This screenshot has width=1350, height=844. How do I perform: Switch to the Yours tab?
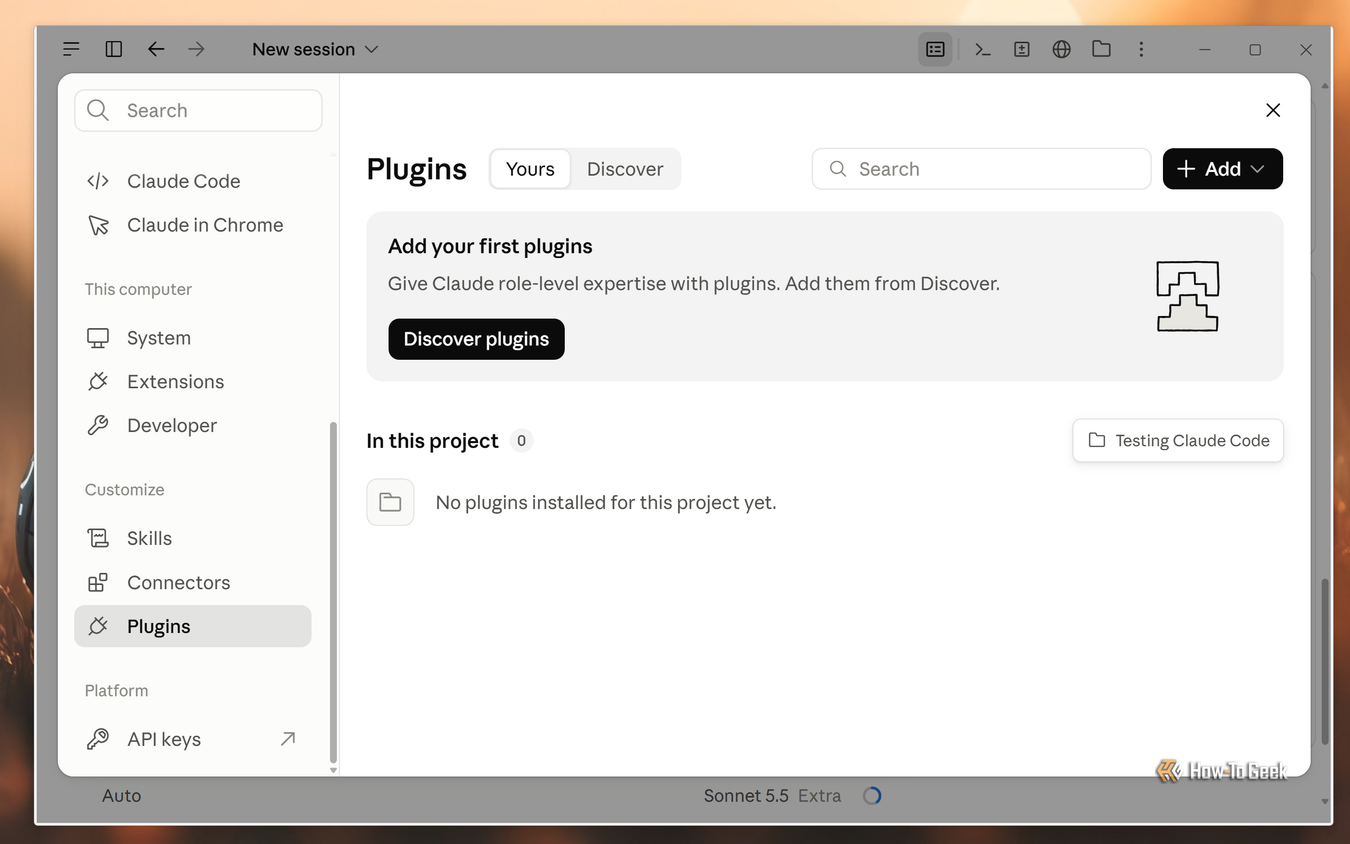[530, 169]
